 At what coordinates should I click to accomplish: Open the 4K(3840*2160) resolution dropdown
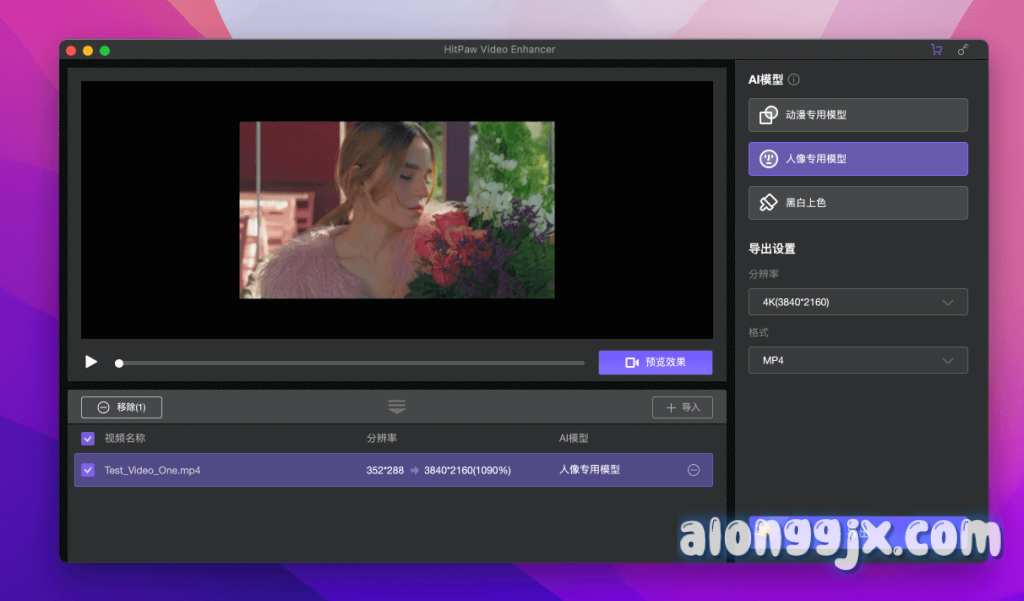click(858, 302)
